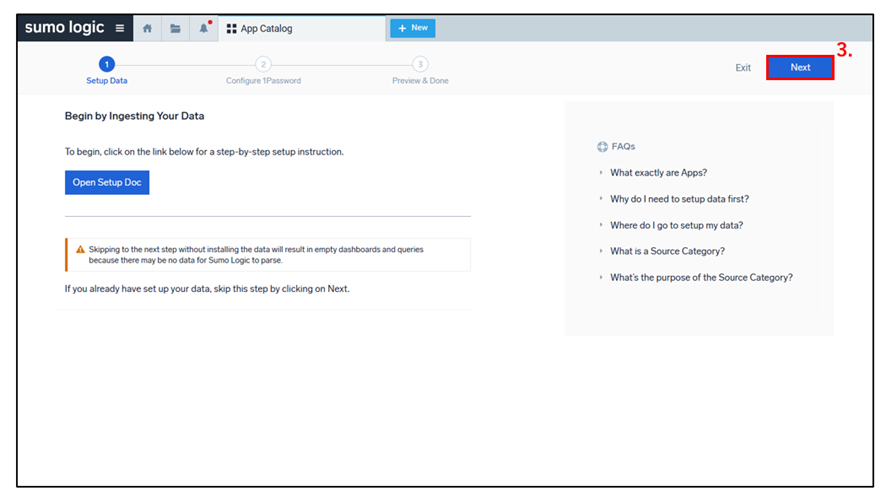
Task: Expand 'Where do I go to setup my data?'
Action: click(676, 225)
